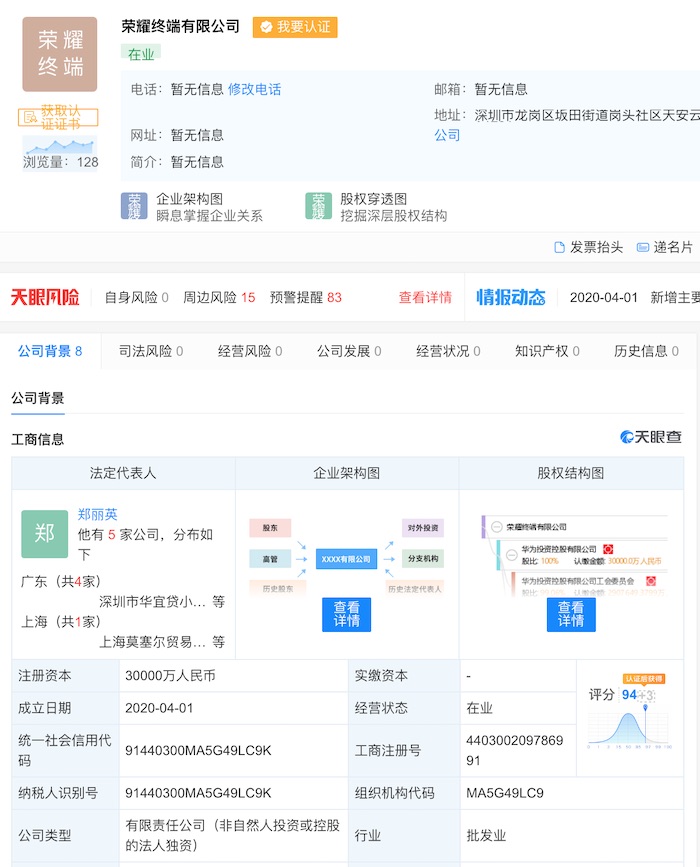
Task: Click the 获取认证证书 badge
Action: (58, 117)
